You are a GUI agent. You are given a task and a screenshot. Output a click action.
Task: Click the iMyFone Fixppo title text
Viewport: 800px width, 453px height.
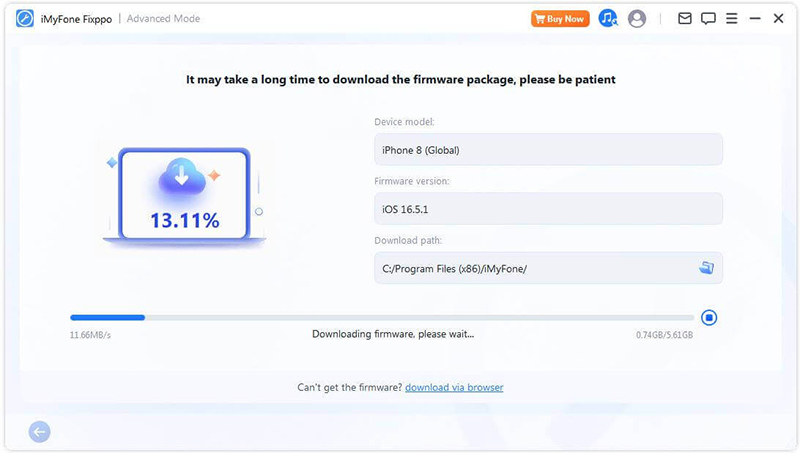(76, 19)
